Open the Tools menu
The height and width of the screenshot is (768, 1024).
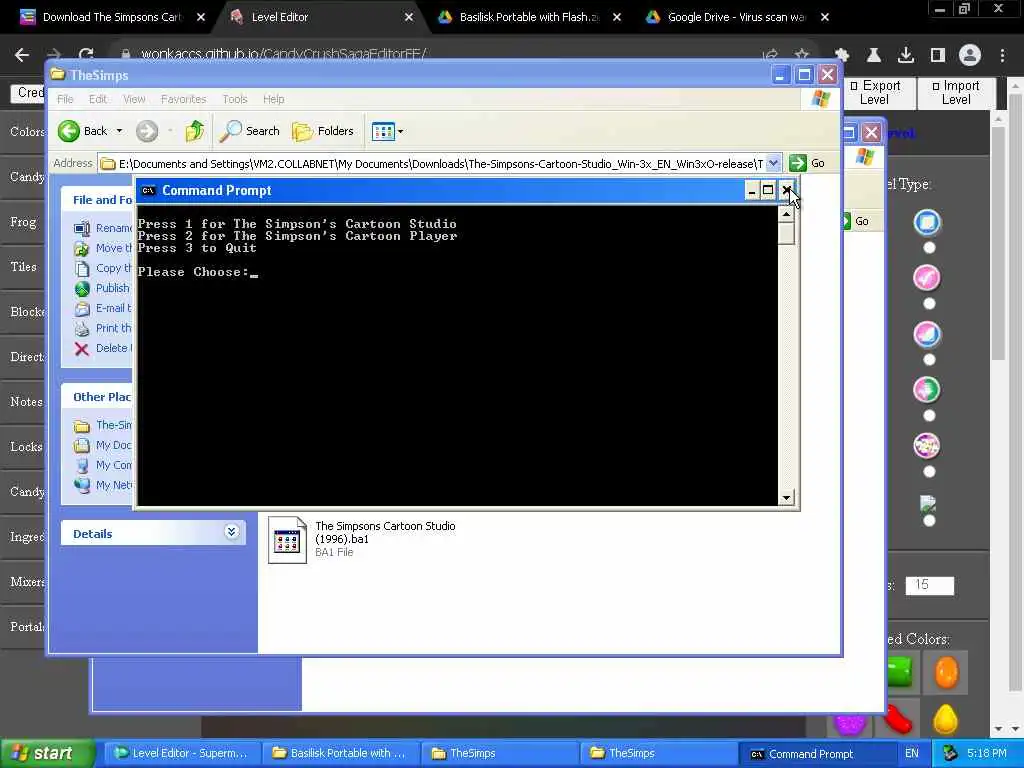pyautogui.click(x=234, y=99)
